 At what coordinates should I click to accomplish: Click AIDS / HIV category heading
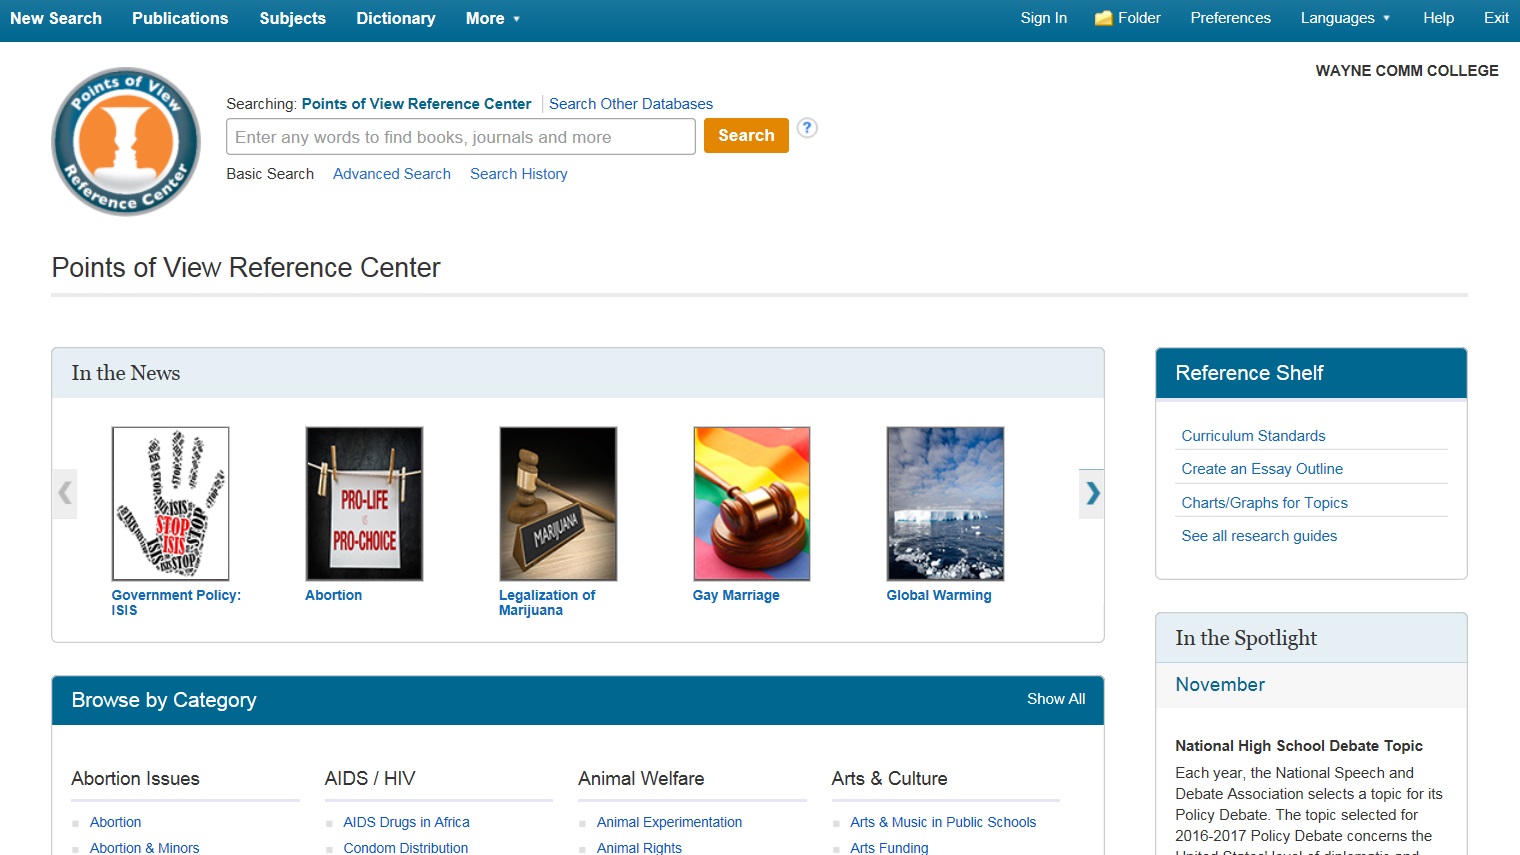point(370,779)
